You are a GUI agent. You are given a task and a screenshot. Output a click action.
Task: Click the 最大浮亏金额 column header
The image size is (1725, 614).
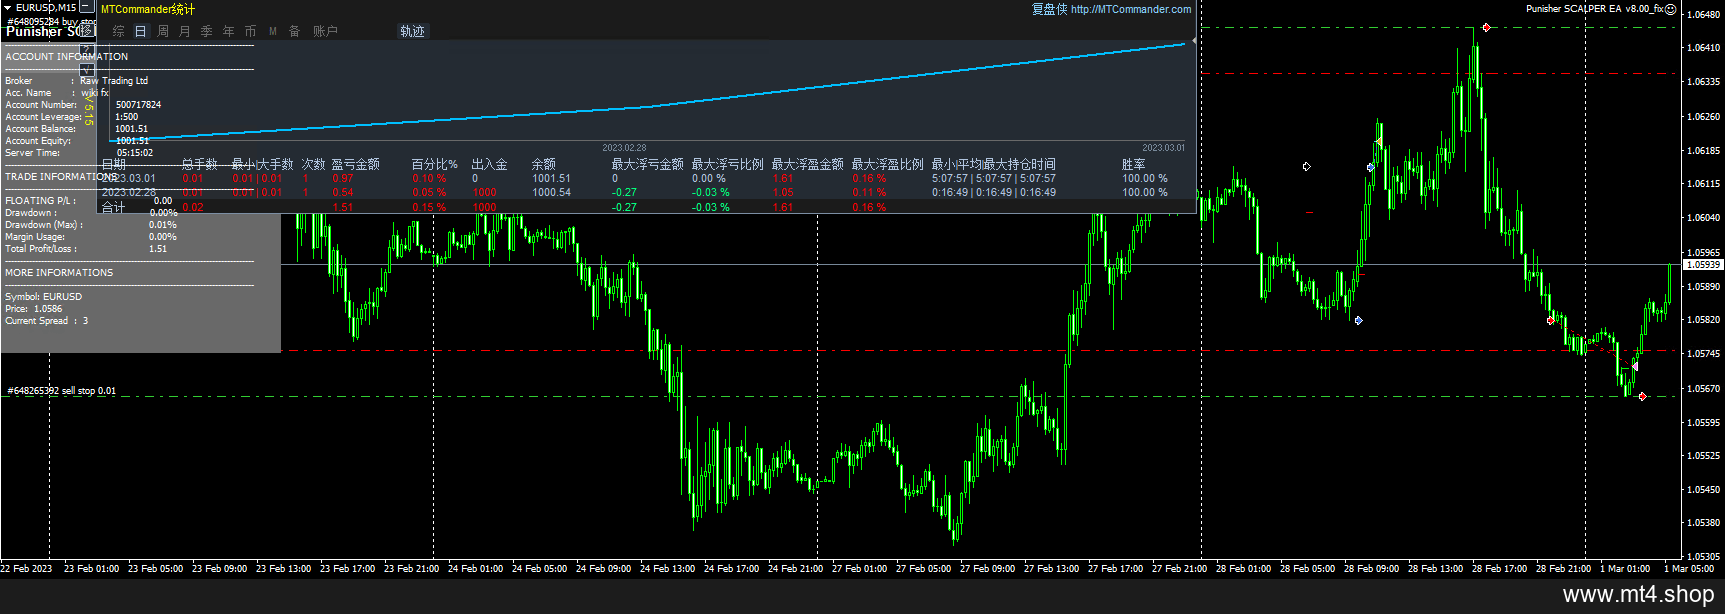click(x=648, y=164)
